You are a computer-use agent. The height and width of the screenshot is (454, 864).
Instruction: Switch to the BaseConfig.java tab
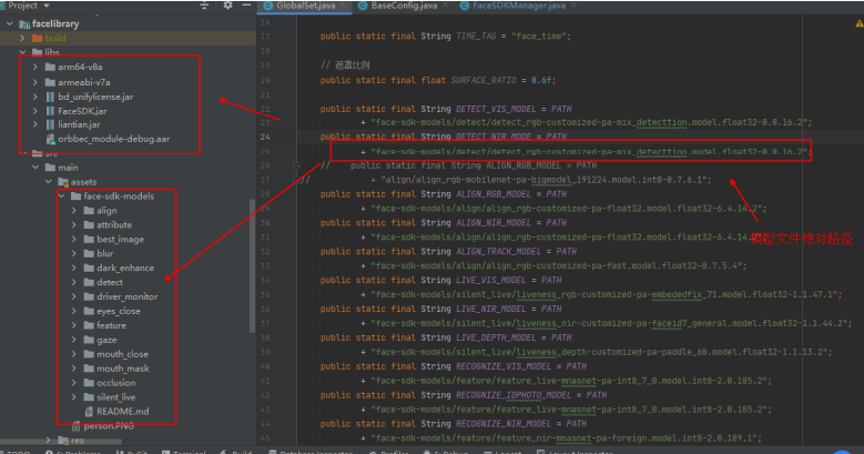coord(404,6)
